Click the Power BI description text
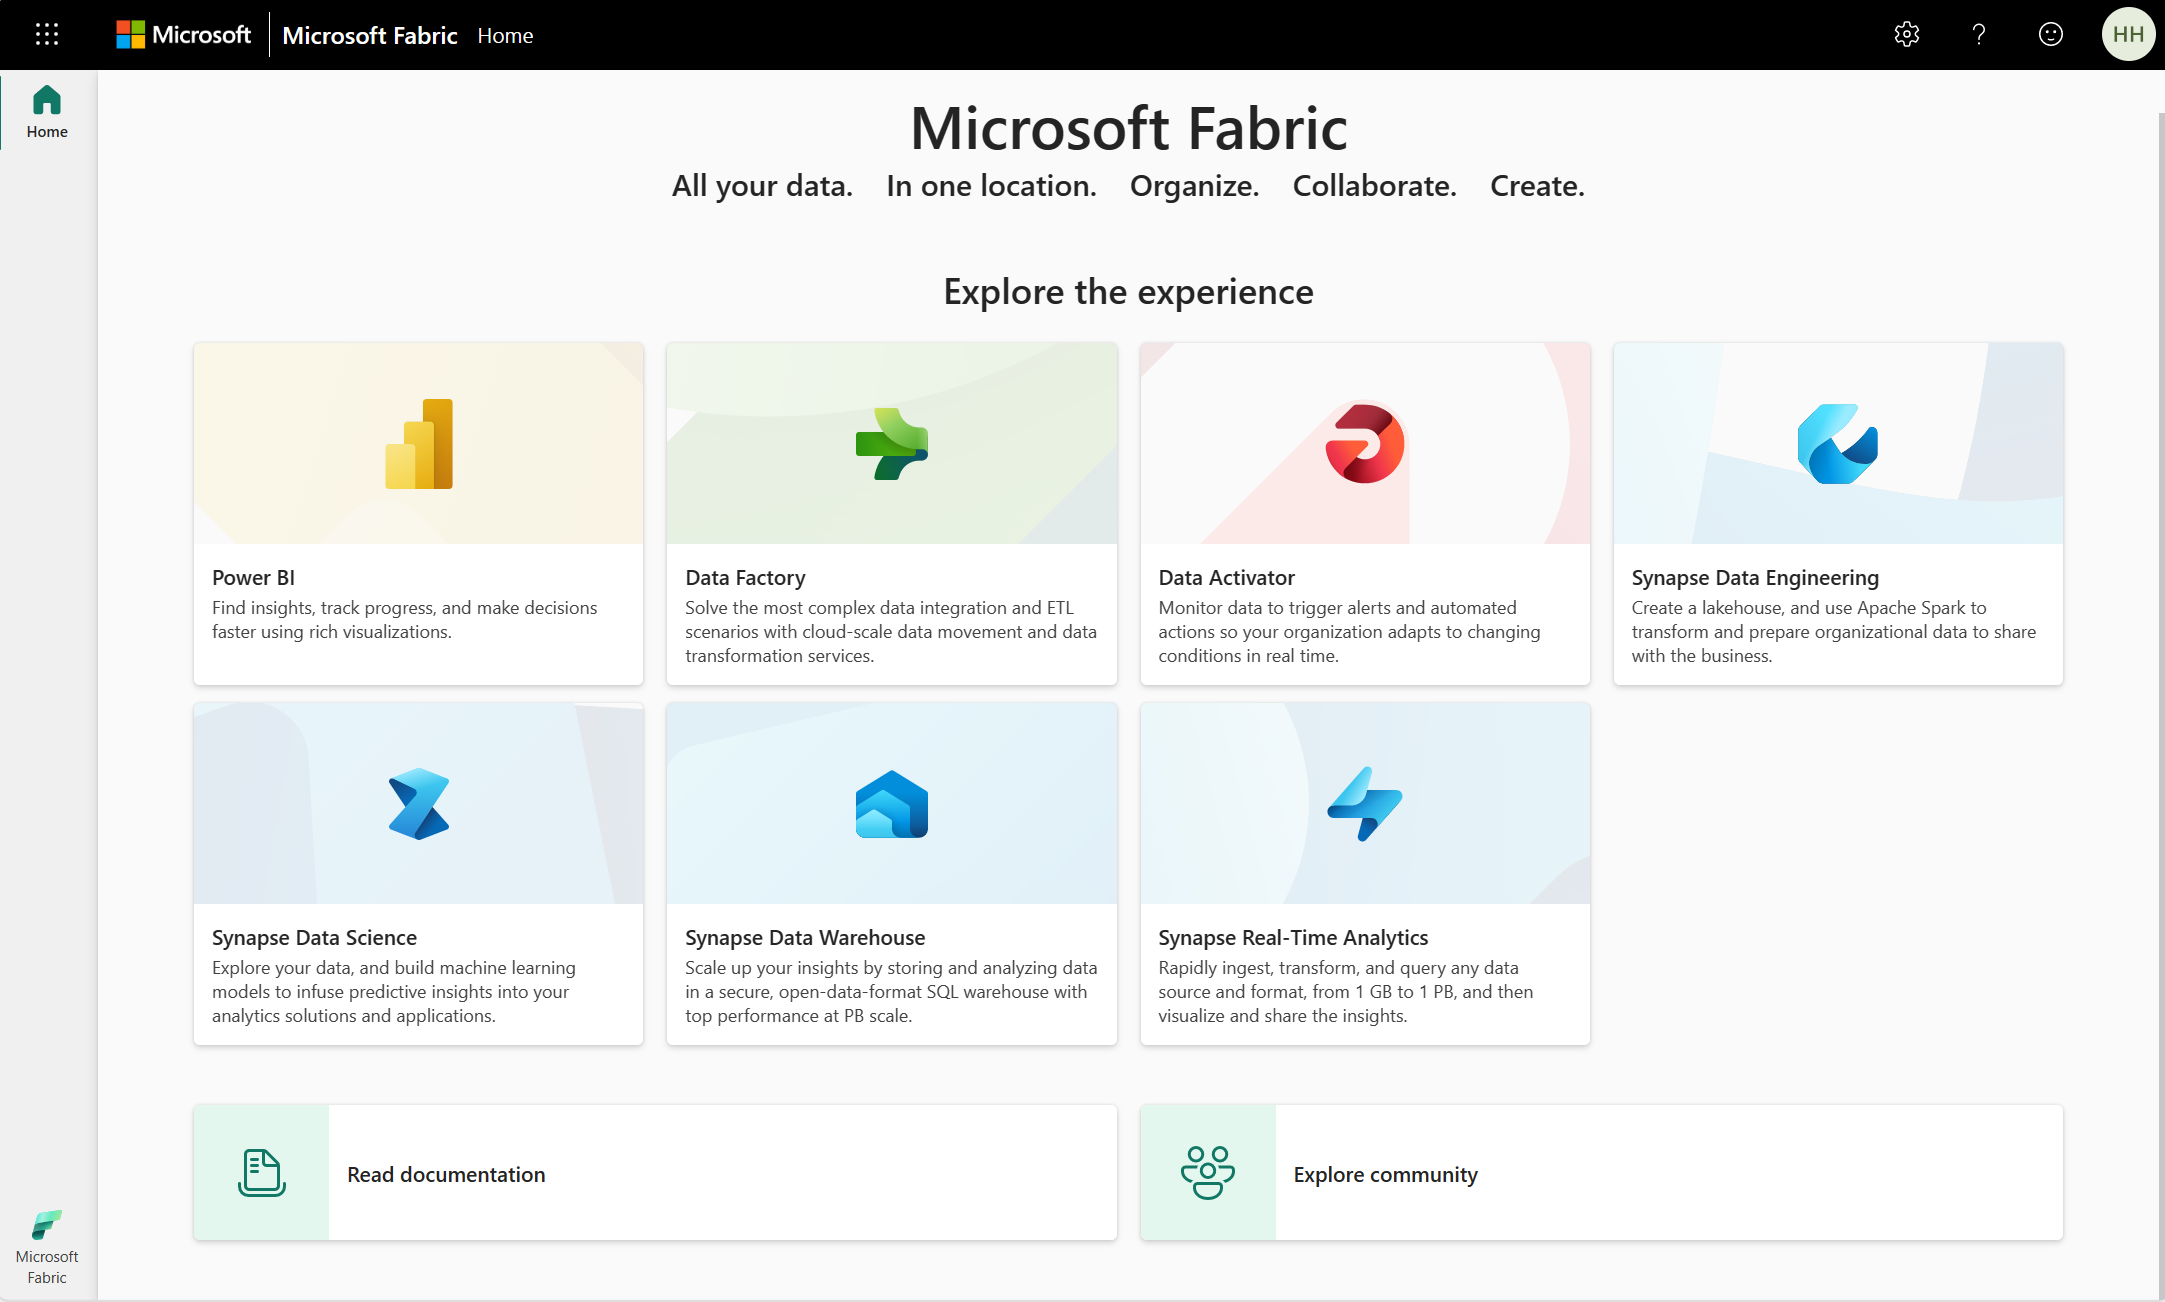Image resolution: width=2165 pixels, height=1302 pixels. 404,620
